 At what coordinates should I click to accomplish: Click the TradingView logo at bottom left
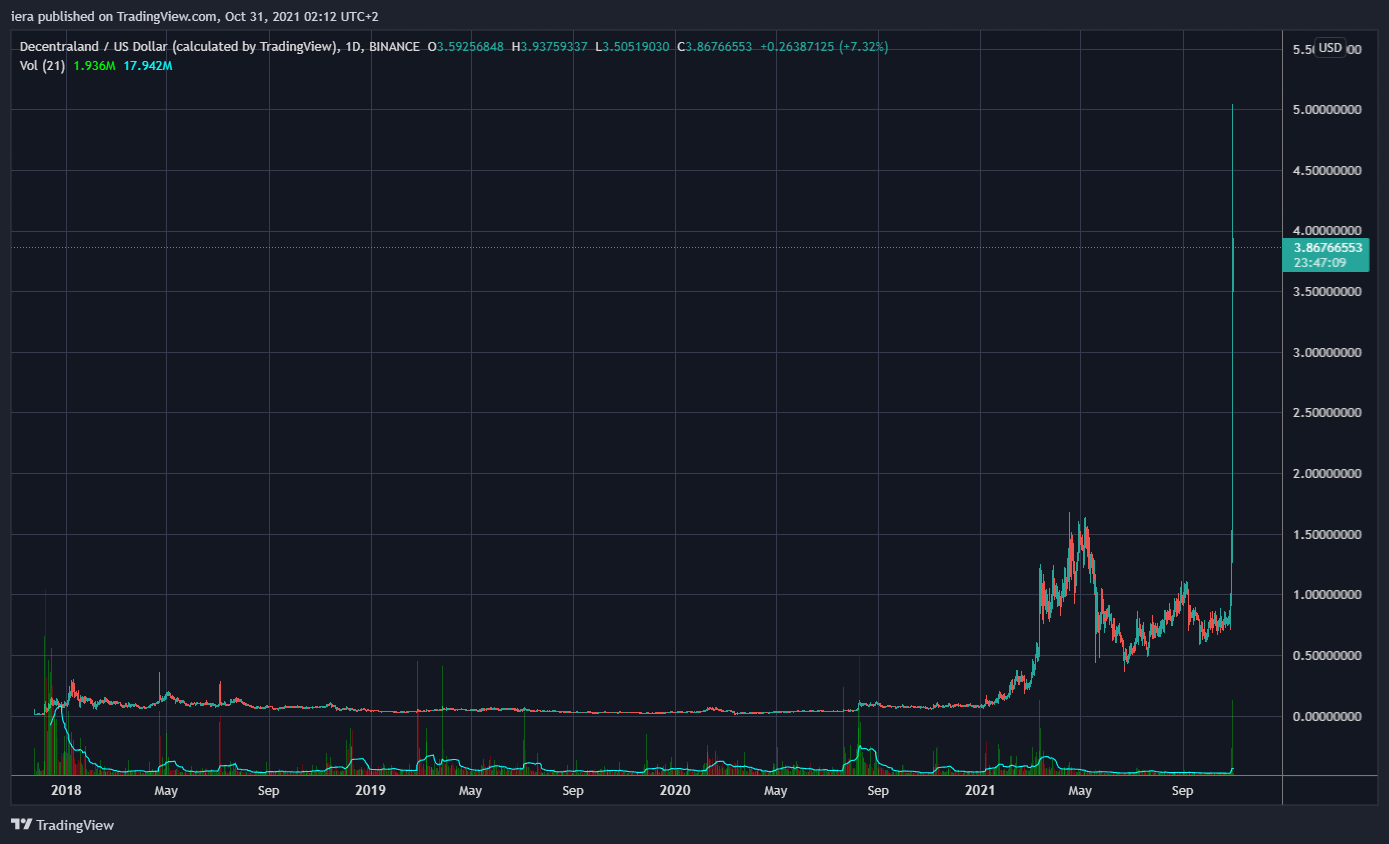tap(62, 825)
